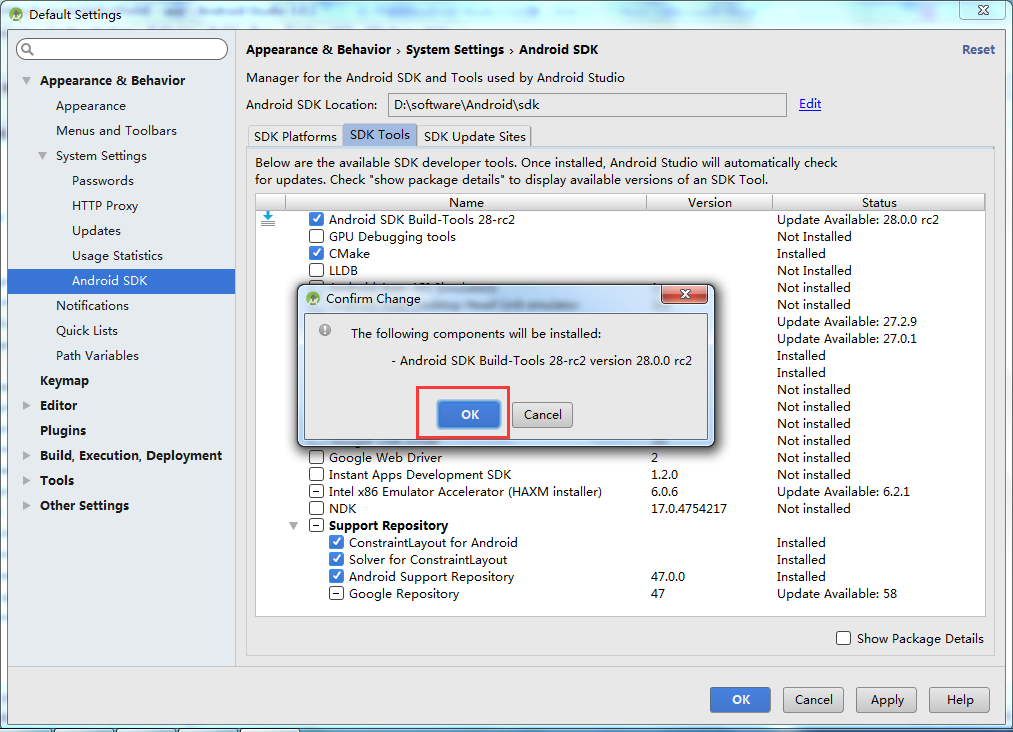This screenshot has width=1013, height=732.
Task: Click the Version column header
Action: (x=709, y=202)
